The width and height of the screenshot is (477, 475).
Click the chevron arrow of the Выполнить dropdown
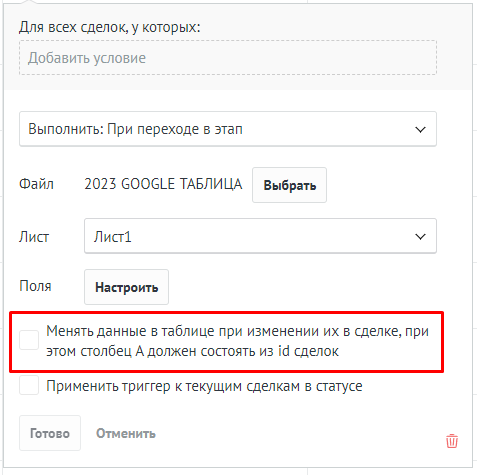[420, 129]
